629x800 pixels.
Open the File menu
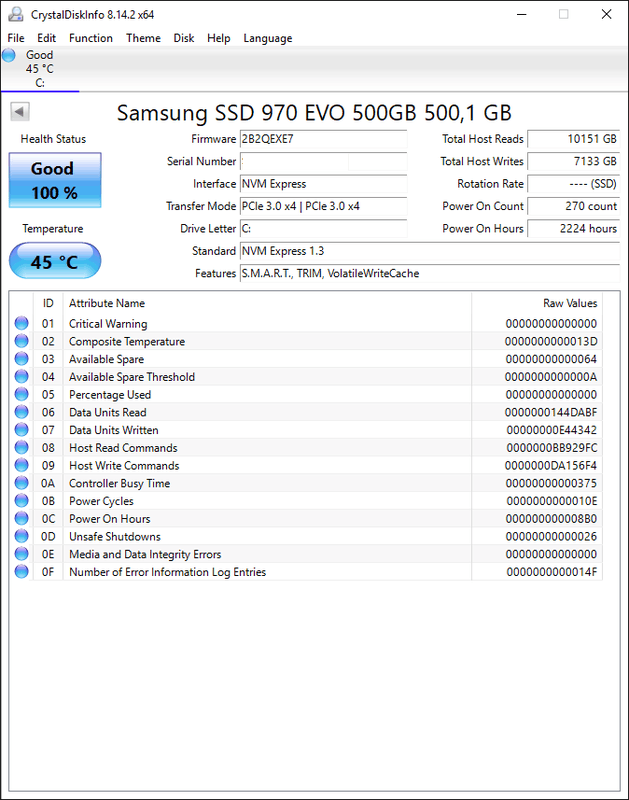tap(16, 38)
